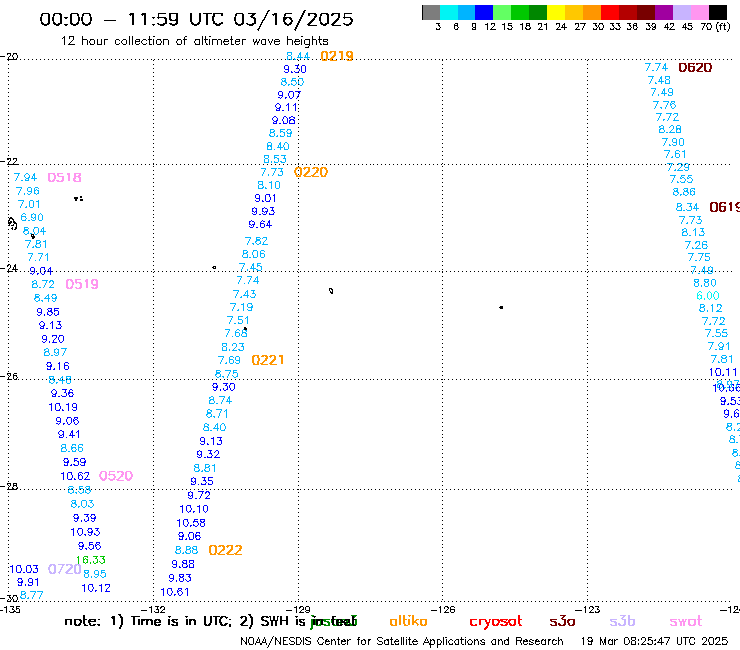Viewport: 740px width, 650px height.
Task: Click the wave height value 10.11
Action: pyautogui.click(x=723, y=372)
